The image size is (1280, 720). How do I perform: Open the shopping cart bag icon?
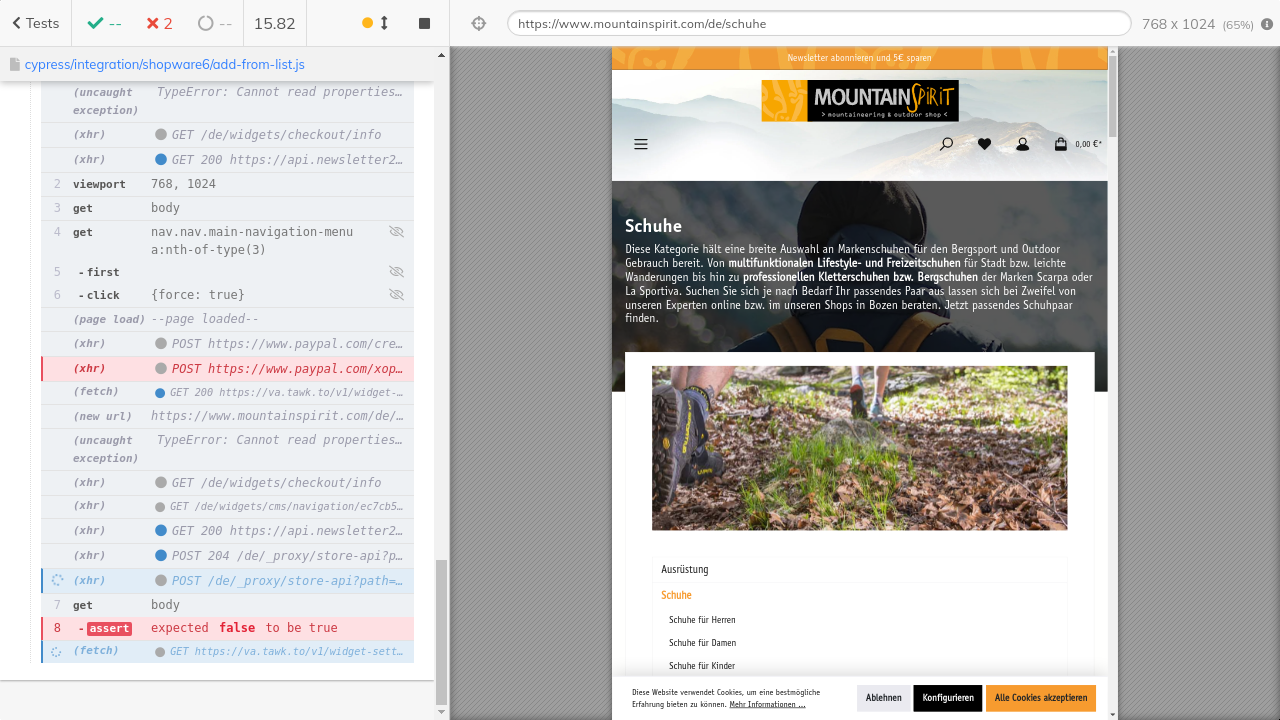[1060, 144]
